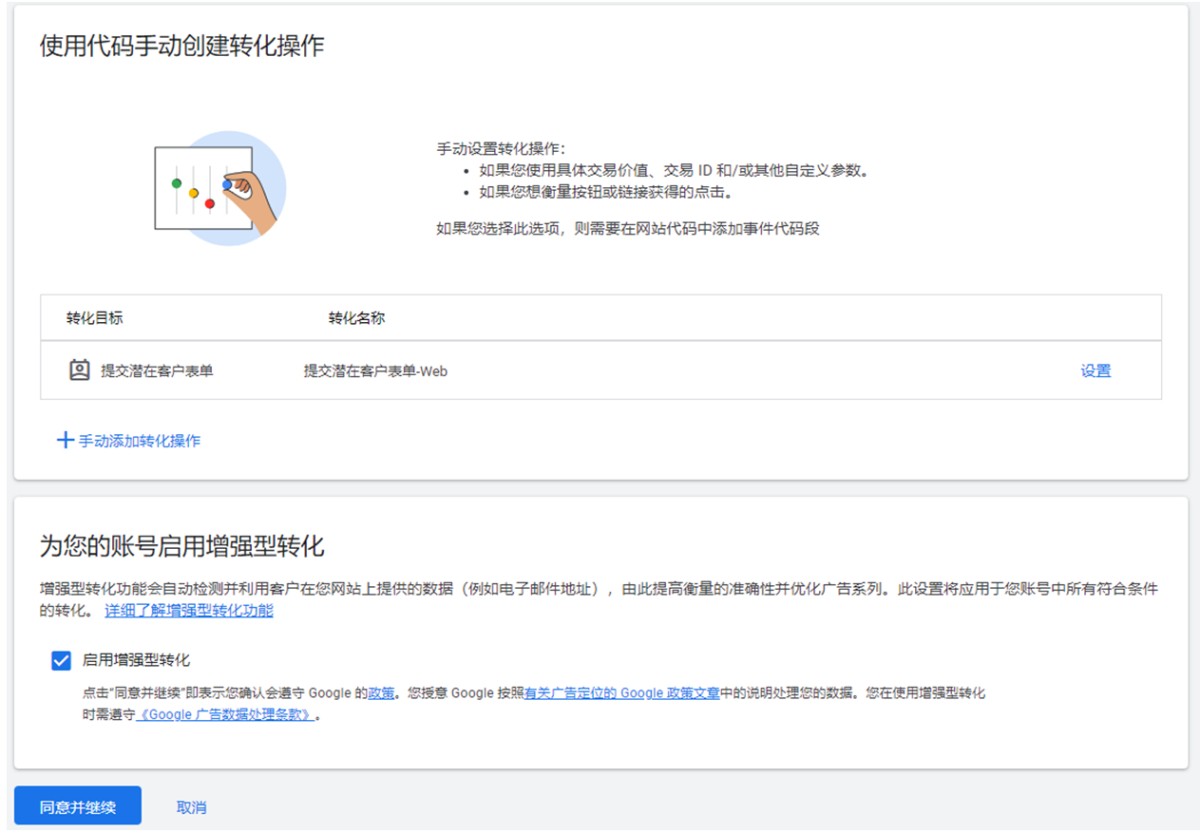Click the plus icon beside 手动添加转化操作
This screenshot has height=833, width=1200.
click(x=65, y=440)
